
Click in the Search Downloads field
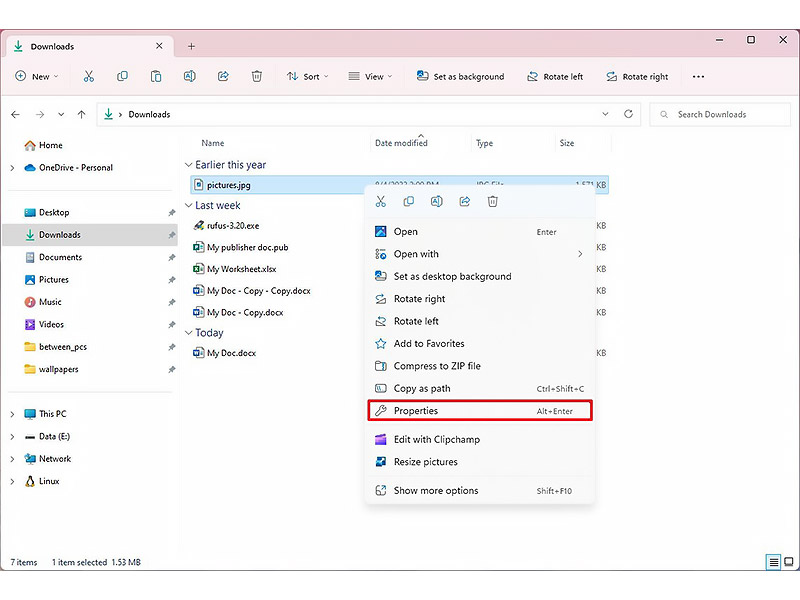[720, 114]
